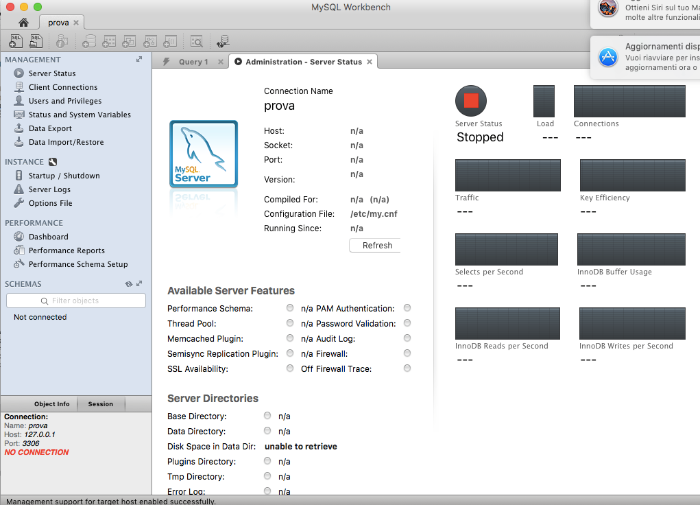Screen dimensions: 700x505
Task: Open the Session tab
Action: [x=100, y=404]
